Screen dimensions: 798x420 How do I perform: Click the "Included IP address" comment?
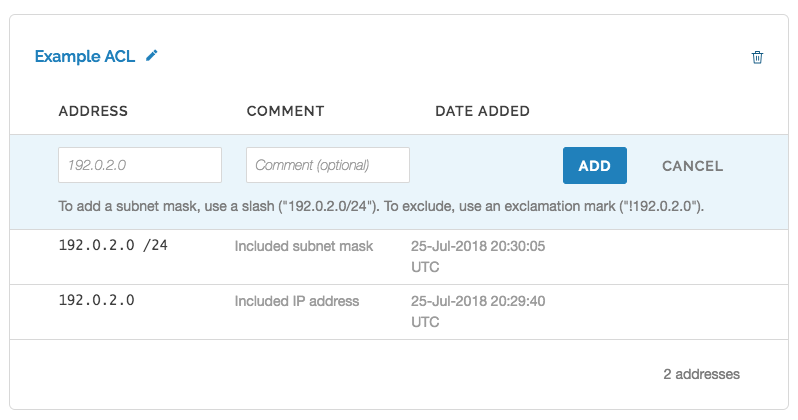coord(297,300)
